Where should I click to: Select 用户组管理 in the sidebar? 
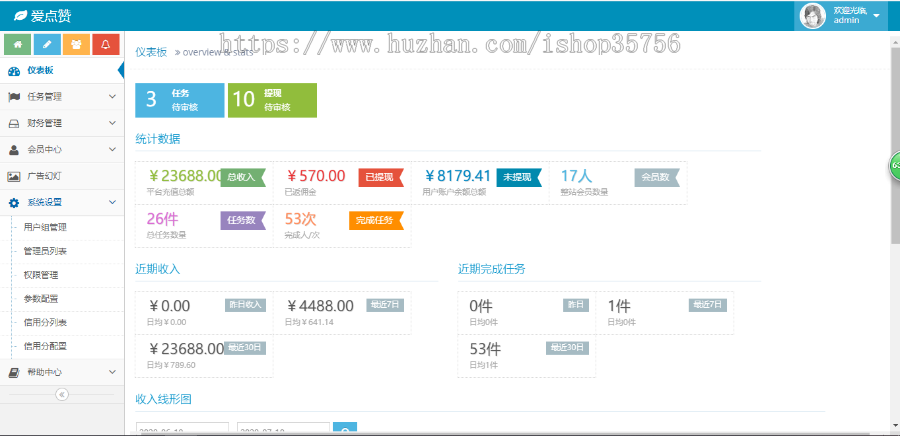(x=45, y=227)
